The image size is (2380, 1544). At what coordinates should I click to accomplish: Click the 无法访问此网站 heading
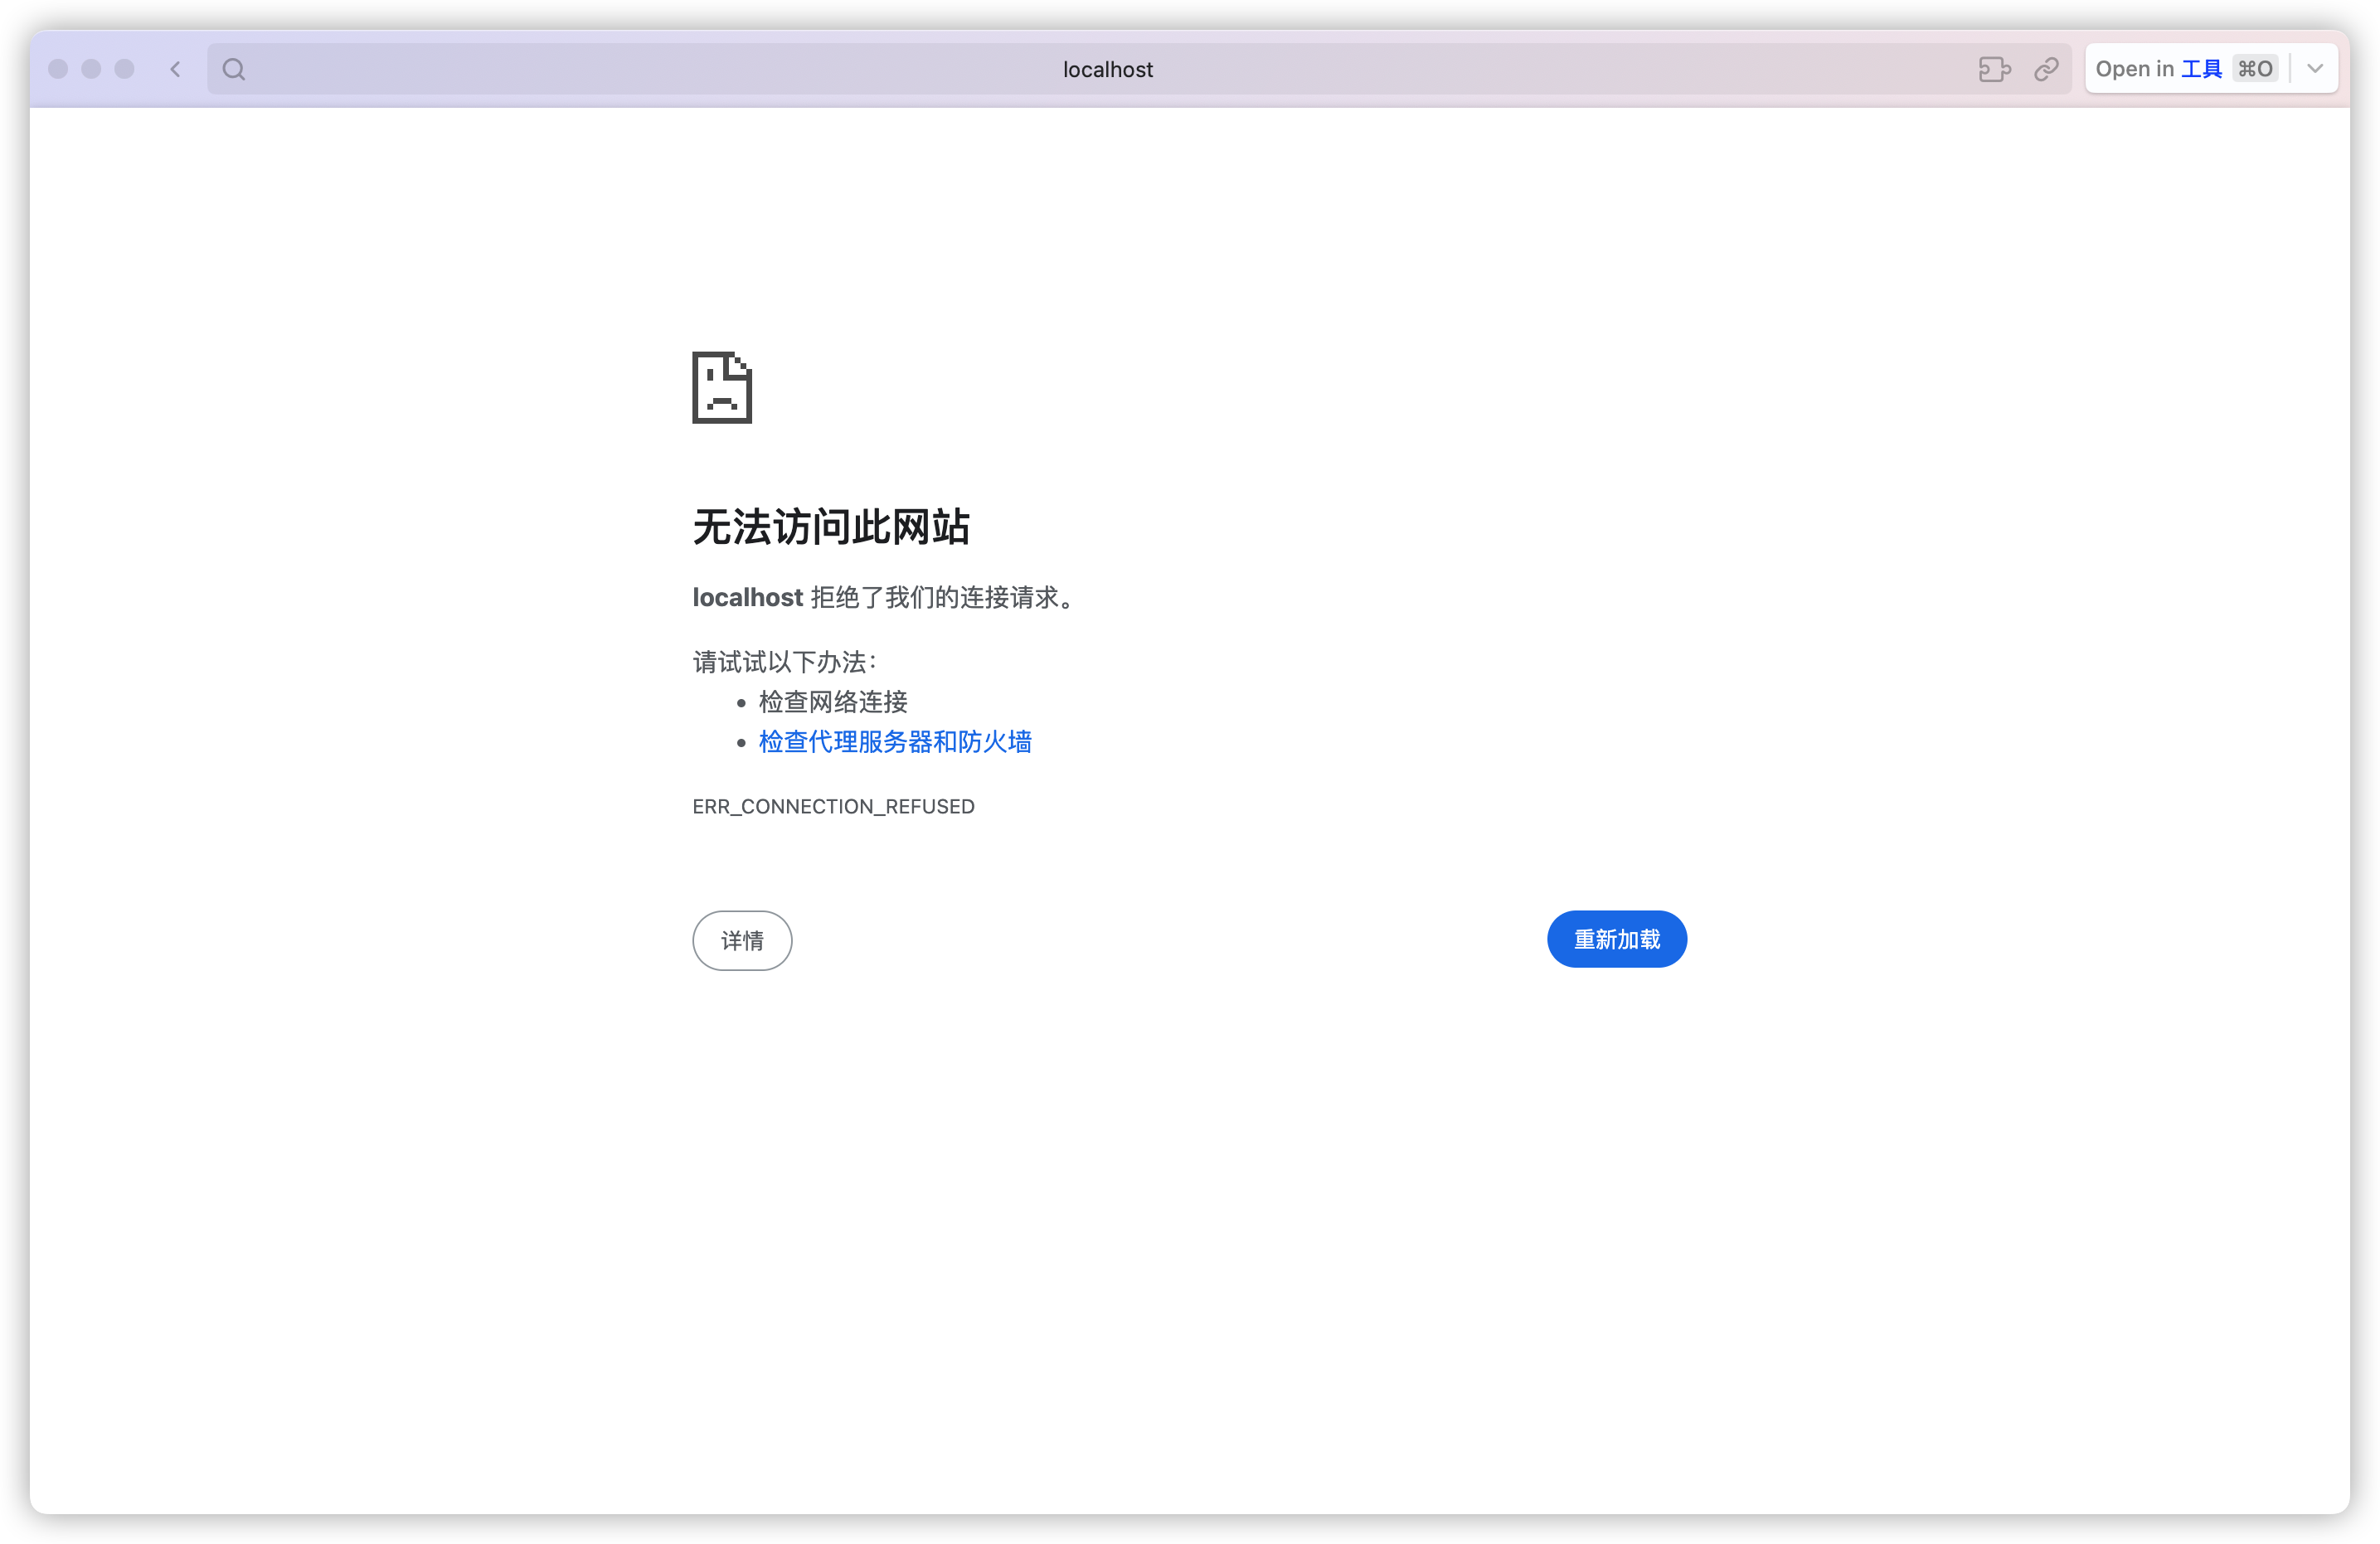point(831,527)
